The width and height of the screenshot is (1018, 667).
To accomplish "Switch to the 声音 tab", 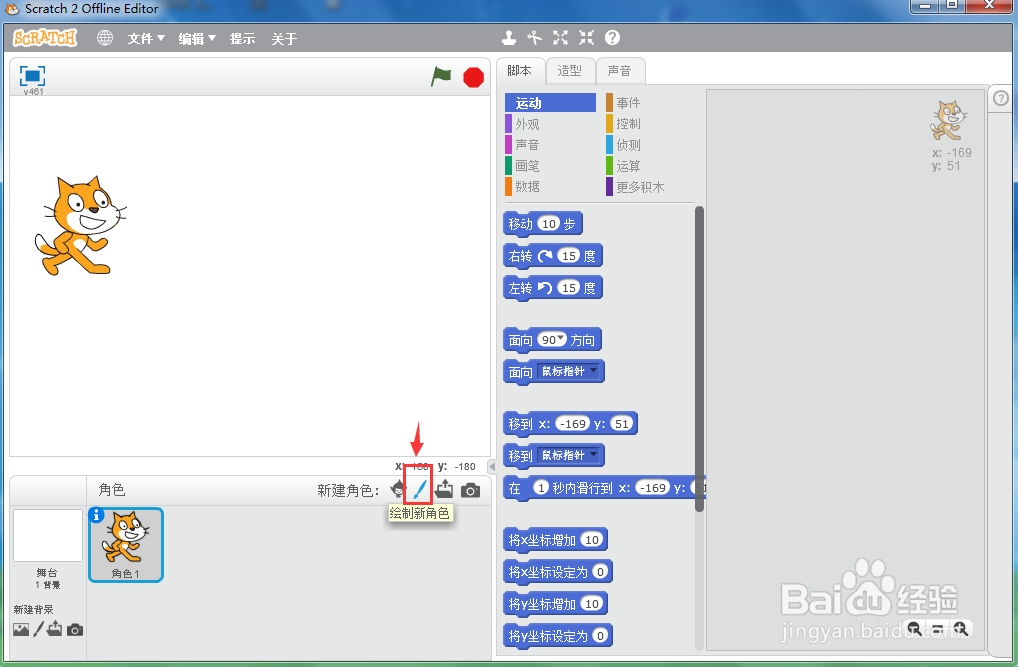I will (x=620, y=71).
